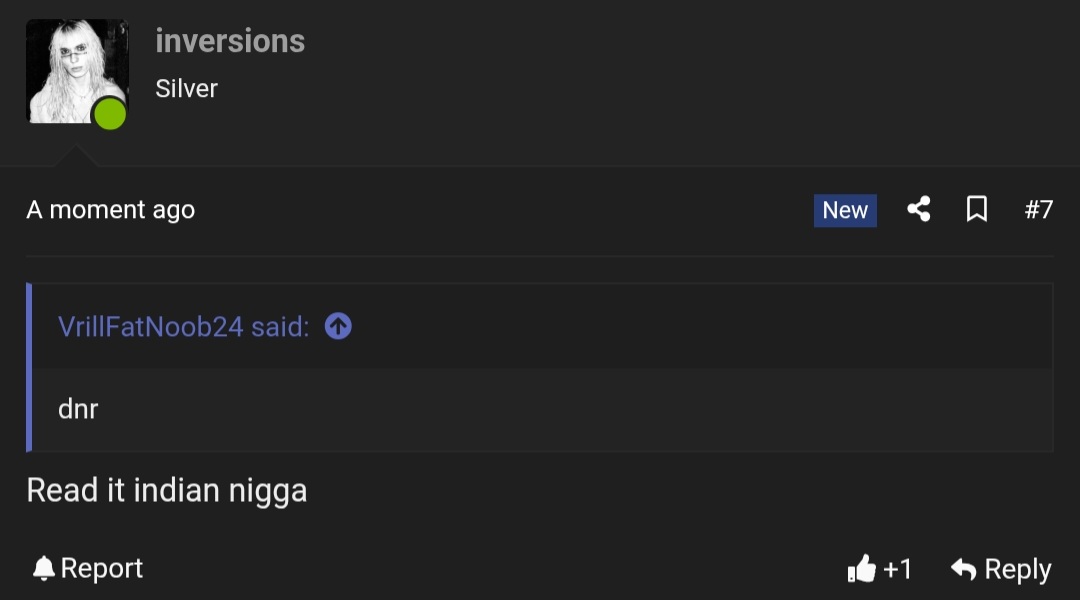Bookmark this post with the bookmark icon

[x=977, y=209]
